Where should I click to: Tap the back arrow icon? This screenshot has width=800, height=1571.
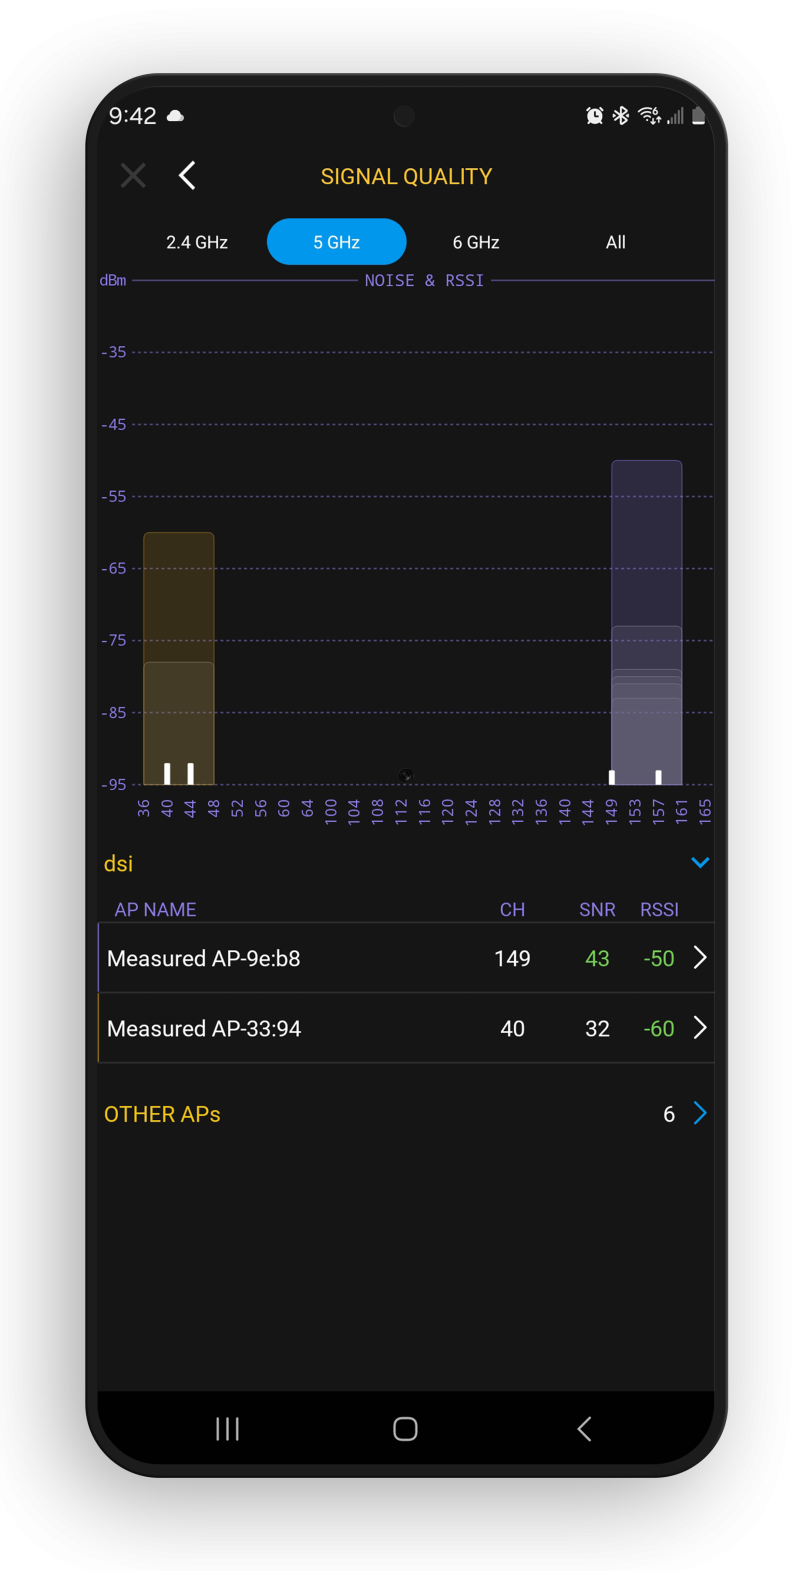tap(187, 176)
